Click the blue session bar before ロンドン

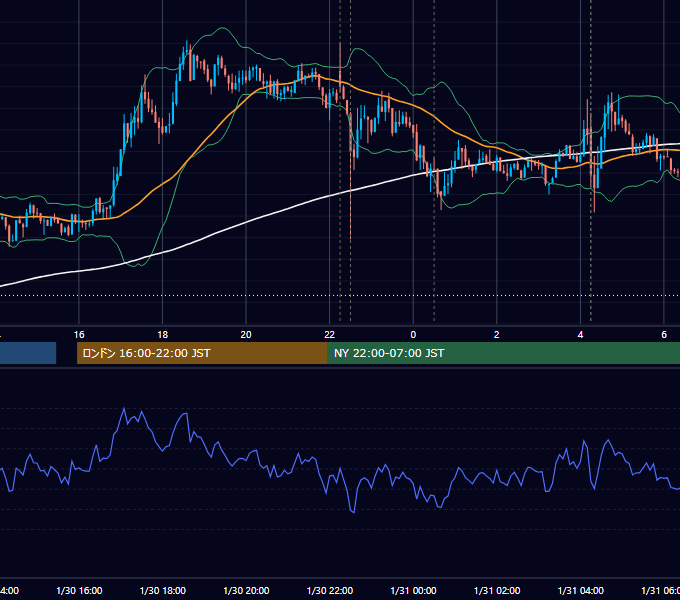tap(28, 353)
